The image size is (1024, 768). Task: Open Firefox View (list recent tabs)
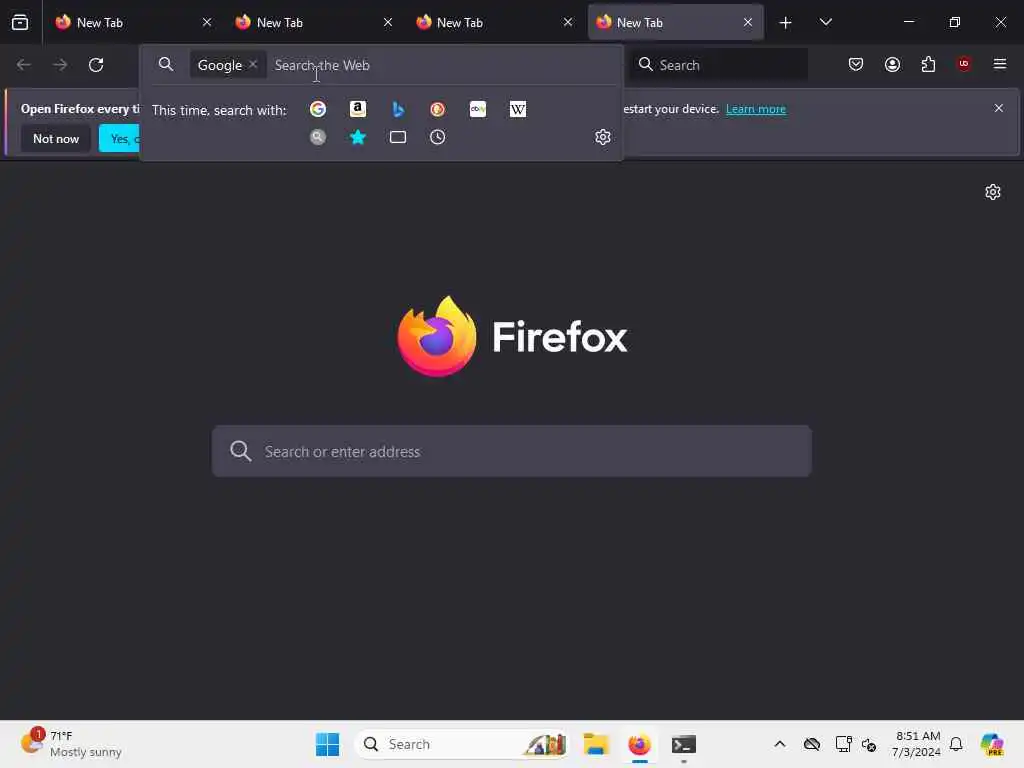[20, 22]
